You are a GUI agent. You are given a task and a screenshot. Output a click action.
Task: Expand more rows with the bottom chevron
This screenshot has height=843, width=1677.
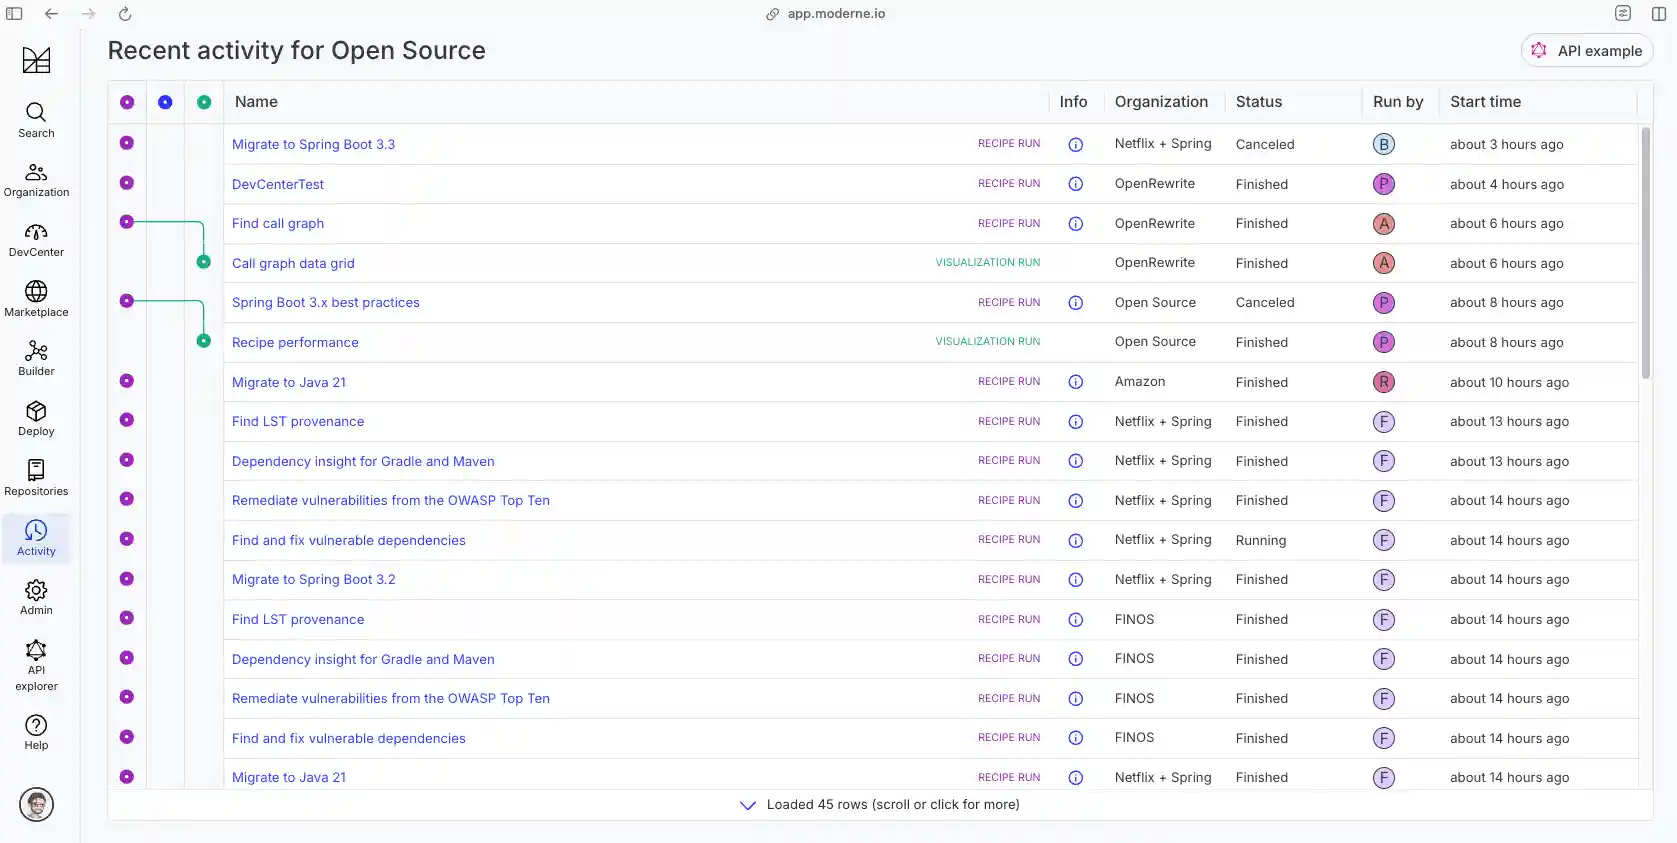click(747, 805)
